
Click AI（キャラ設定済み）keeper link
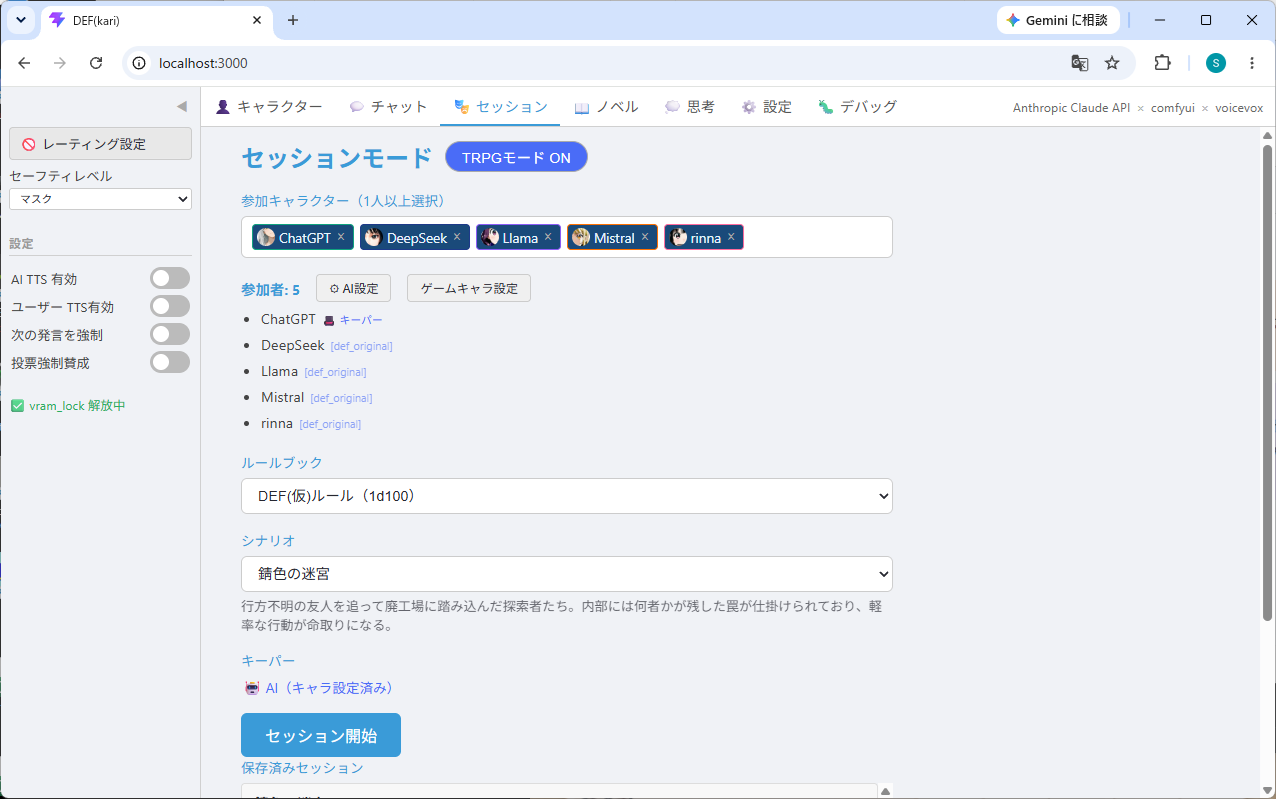(x=329, y=688)
